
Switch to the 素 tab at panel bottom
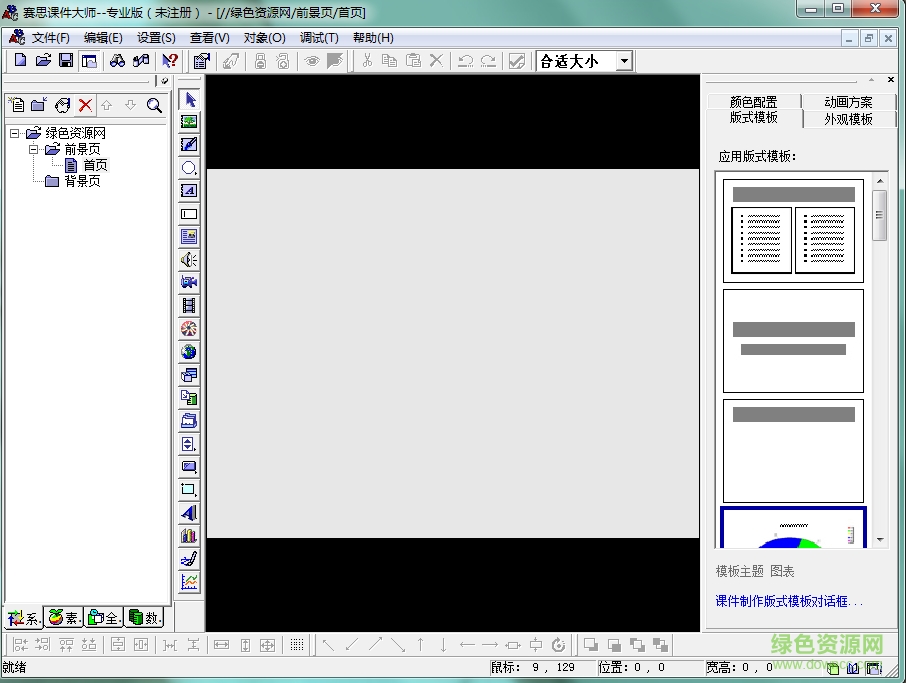point(64,618)
